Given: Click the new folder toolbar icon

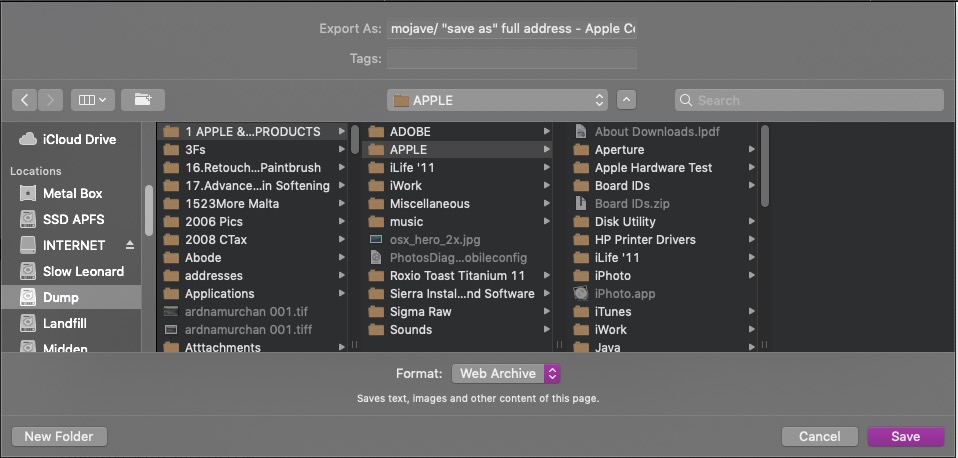Looking at the screenshot, I should point(143,100).
